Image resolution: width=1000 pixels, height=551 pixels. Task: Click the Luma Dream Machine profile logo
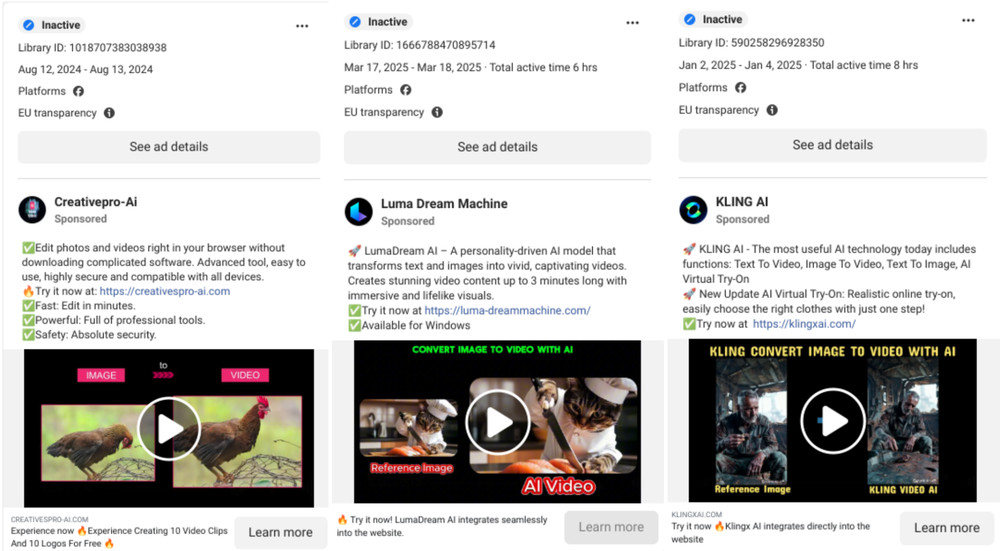pos(358,211)
